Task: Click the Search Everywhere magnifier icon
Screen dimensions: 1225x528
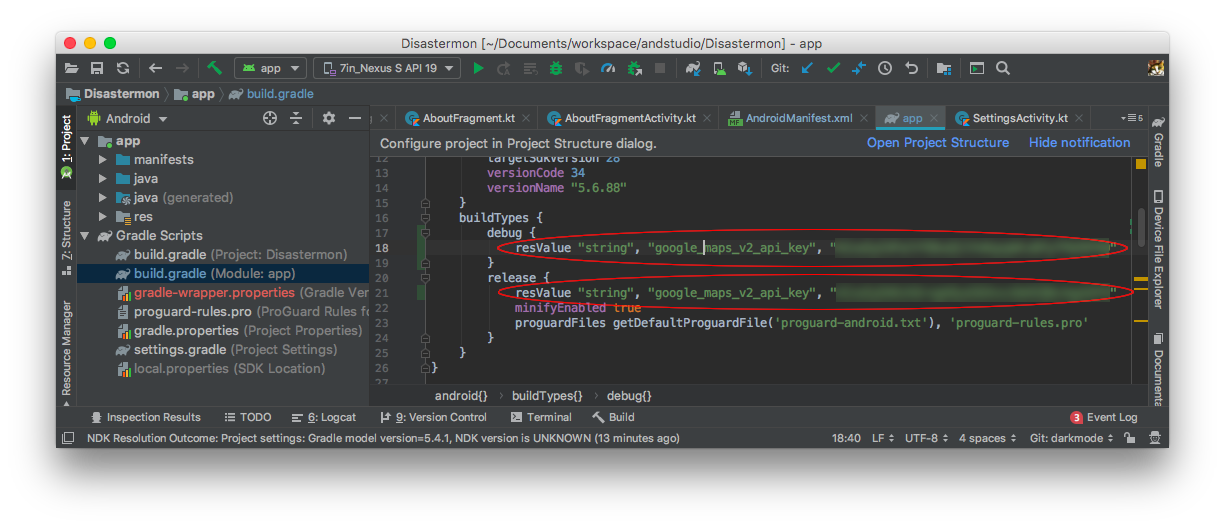Action: 1003,68
